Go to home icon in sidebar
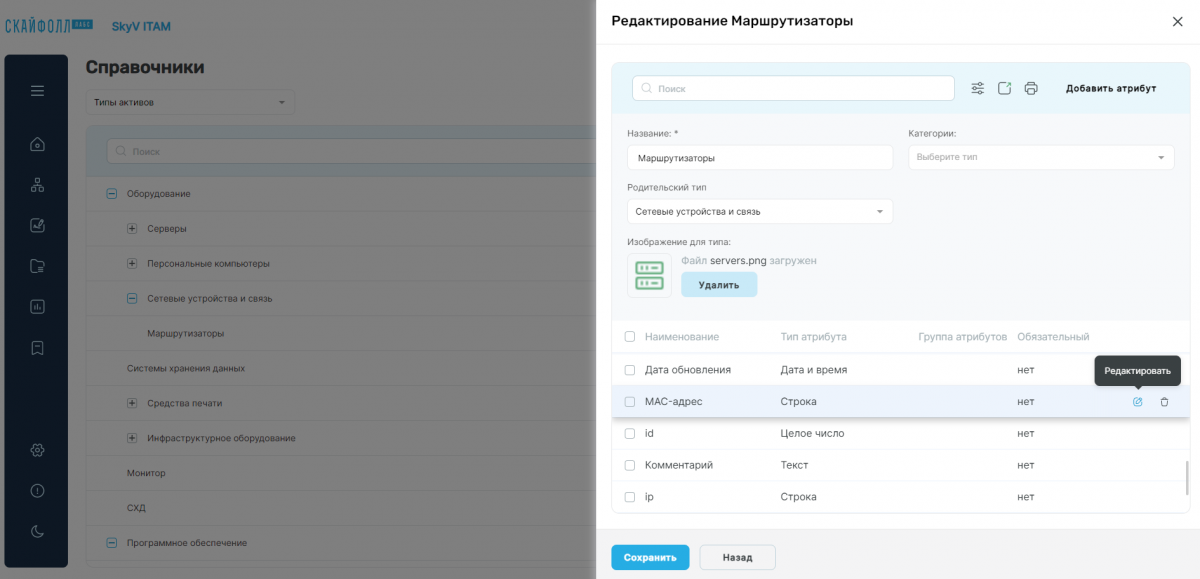Viewport: 1200px width, 579px height. (37, 144)
